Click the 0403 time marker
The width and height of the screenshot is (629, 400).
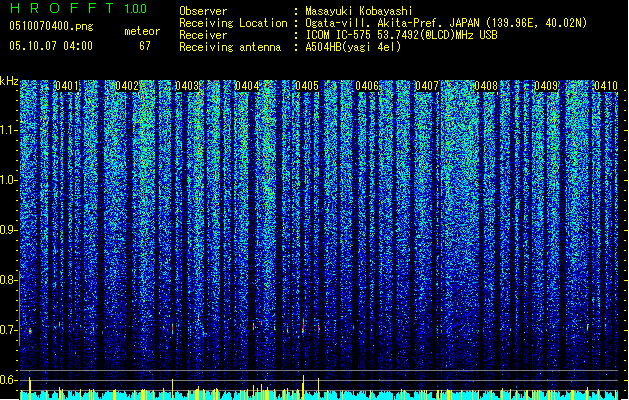pyautogui.click(x=187, y=86)
